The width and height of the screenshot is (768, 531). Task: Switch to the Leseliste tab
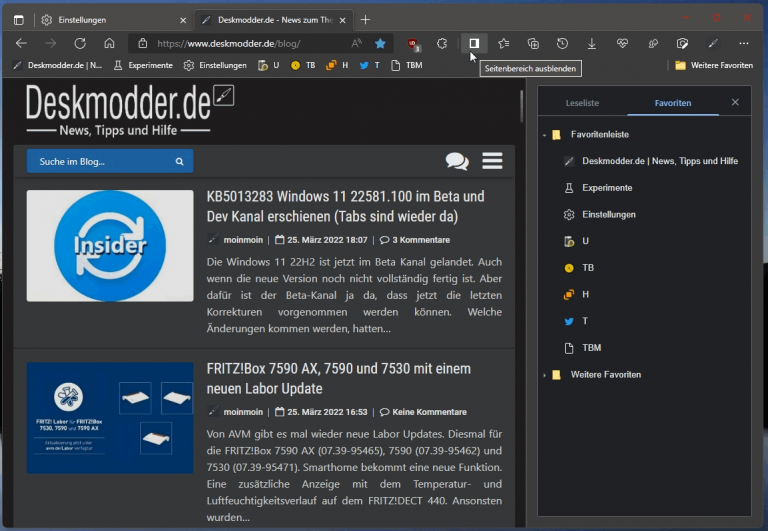582,103
